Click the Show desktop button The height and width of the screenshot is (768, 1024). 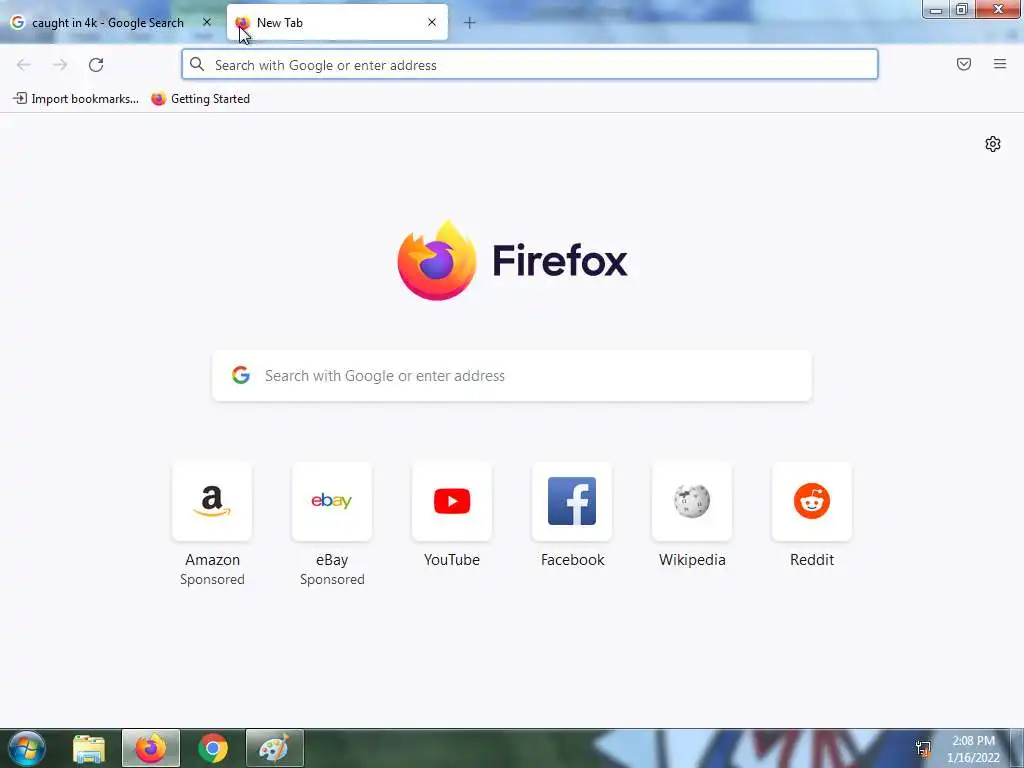coord(1016,748)
